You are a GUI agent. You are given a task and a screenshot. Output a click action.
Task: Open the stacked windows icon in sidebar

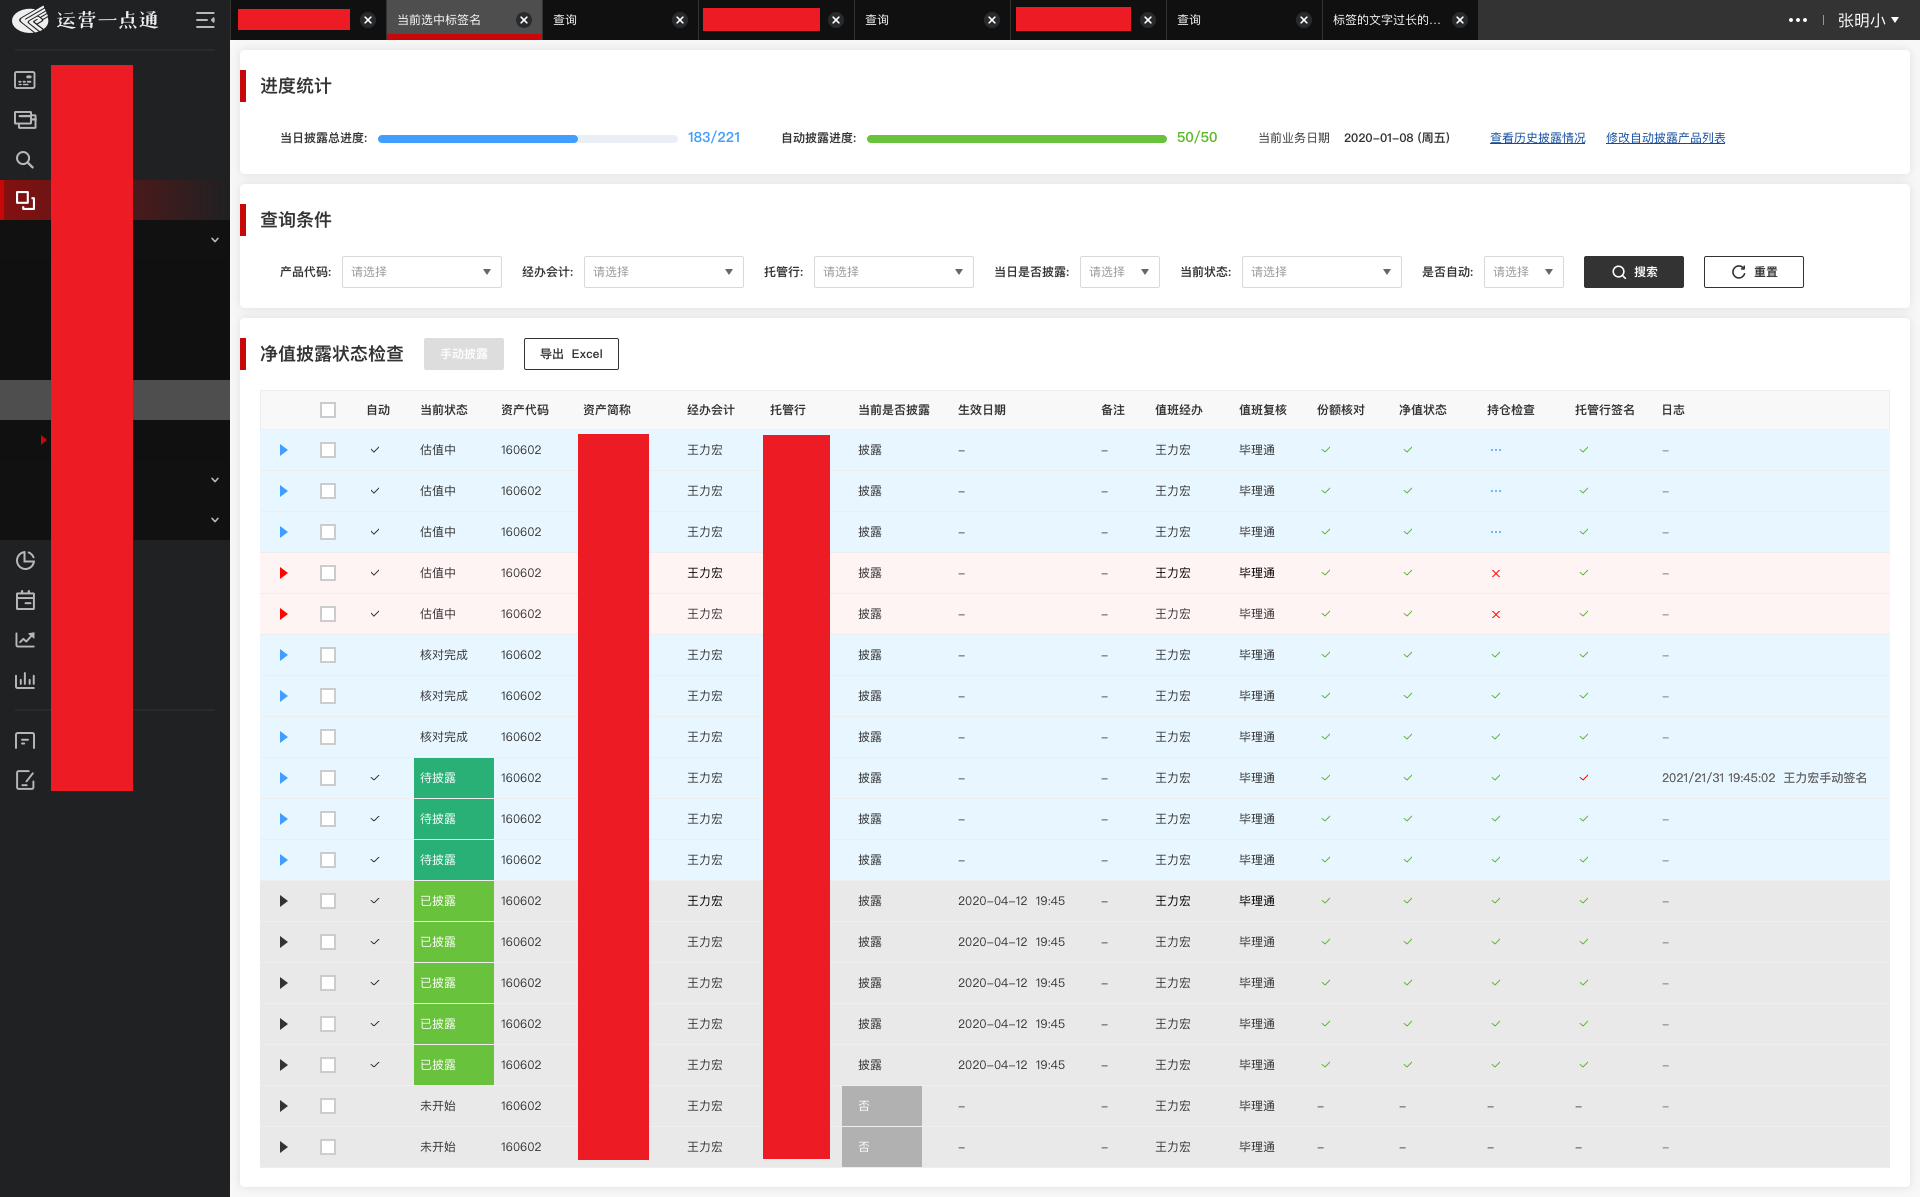click(x=25, y=120)
